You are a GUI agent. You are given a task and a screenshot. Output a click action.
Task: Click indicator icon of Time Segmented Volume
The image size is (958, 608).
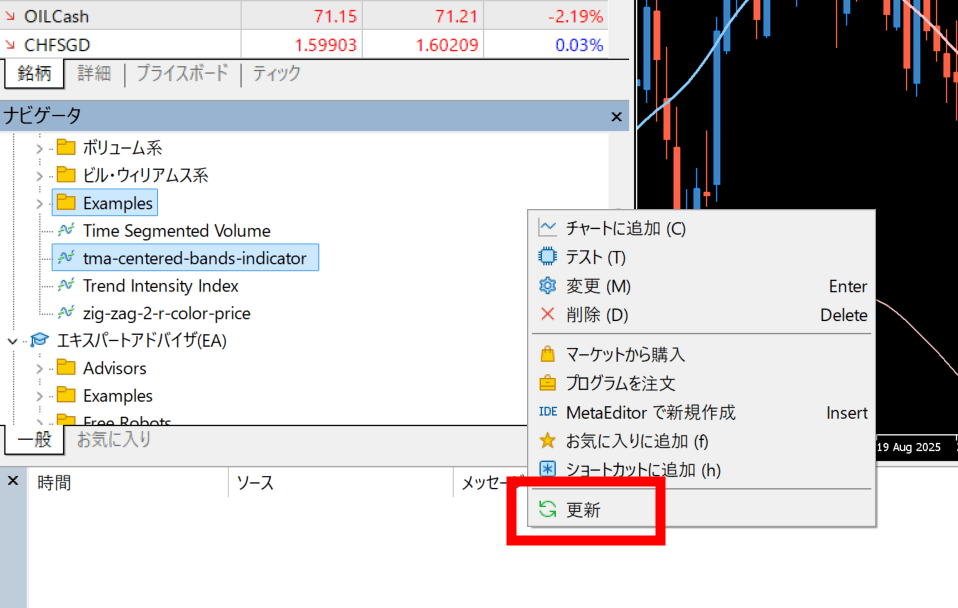66,230
